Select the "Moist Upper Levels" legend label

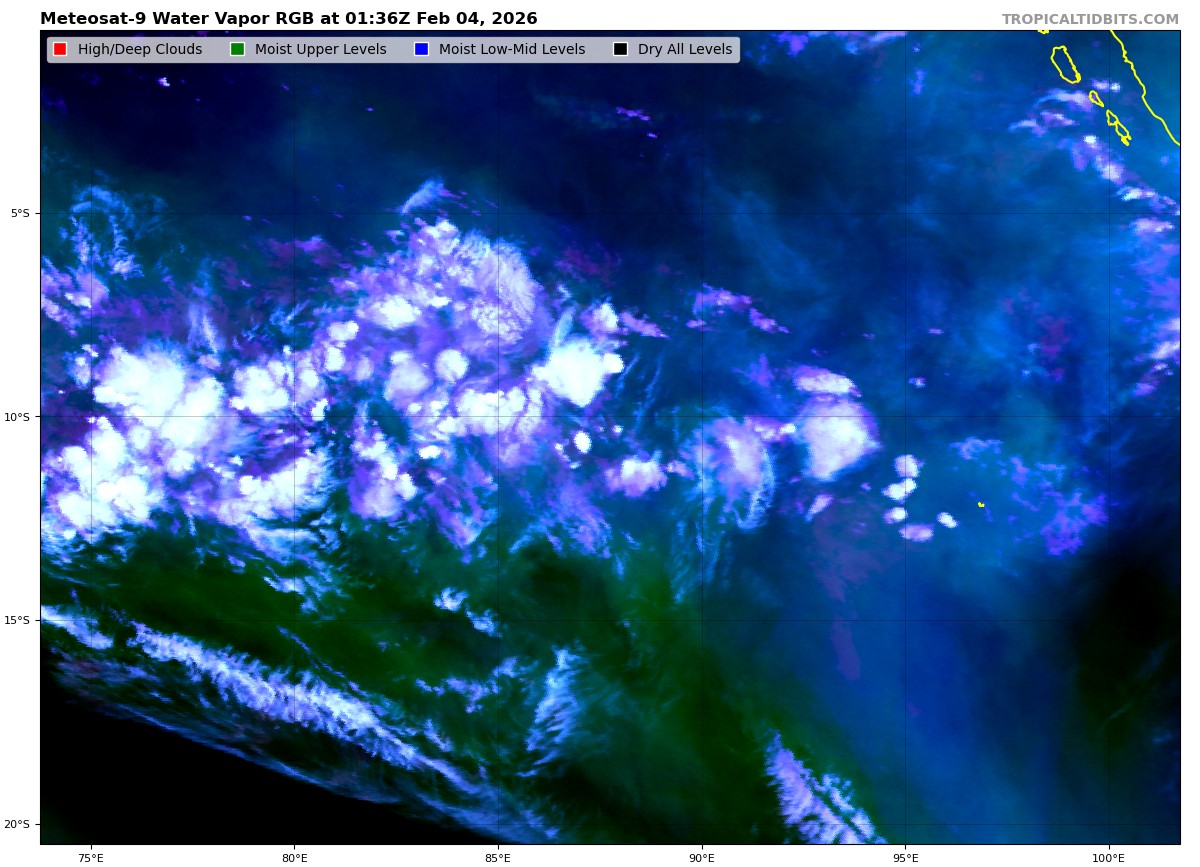click(320, 50)
